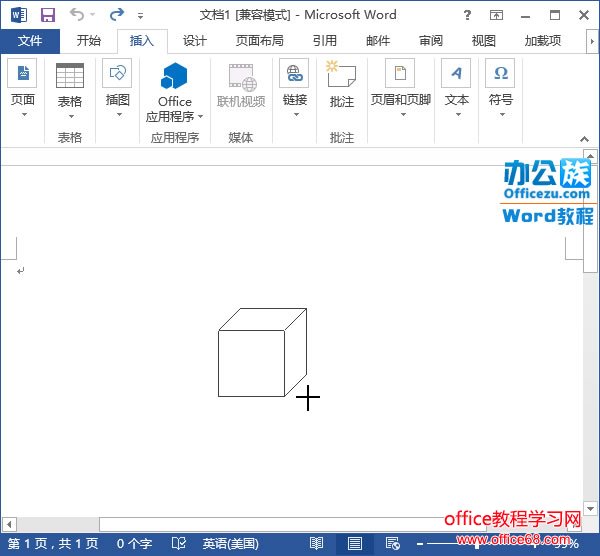Switch to the 页面布局 Page Layout tab
This screenshot has width=600, height=556.
click(x=259, y=41)
